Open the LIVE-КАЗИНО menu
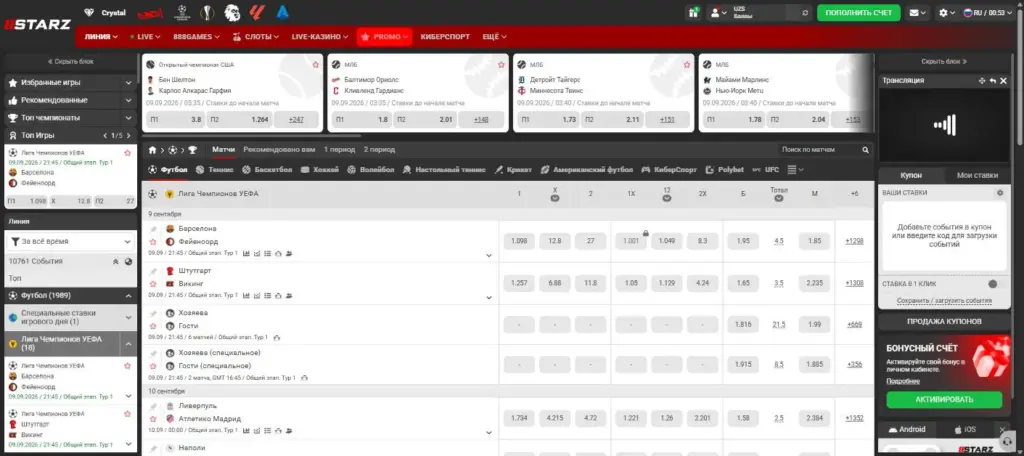1024x456 pixels. pos(319,37)
